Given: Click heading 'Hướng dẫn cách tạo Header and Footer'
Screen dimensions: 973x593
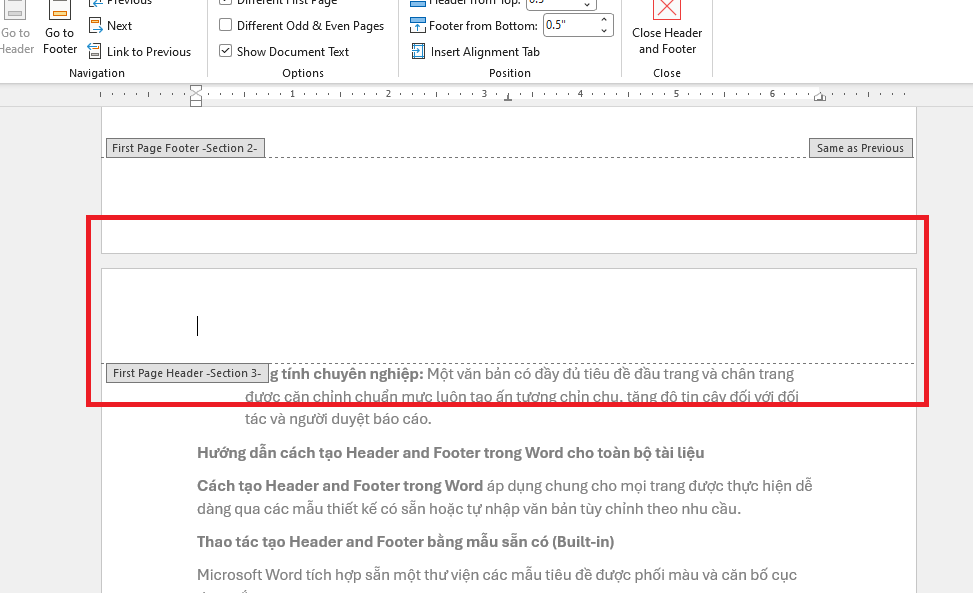Looking at the screenshot, I should click(451, 453).
